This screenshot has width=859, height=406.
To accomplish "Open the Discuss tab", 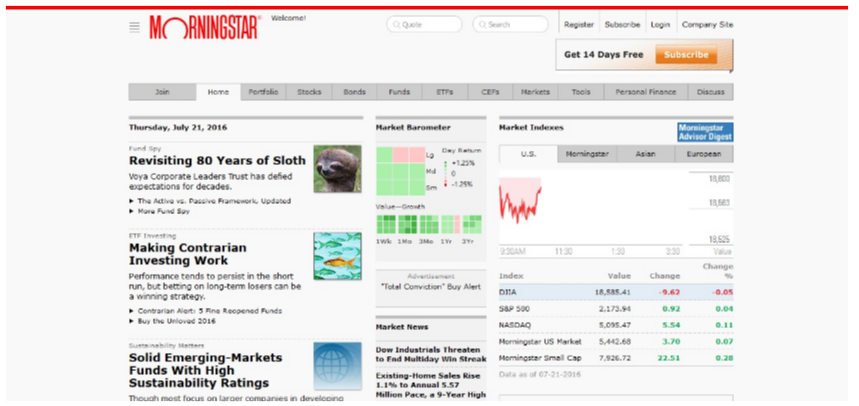I will [x=711, y=92].
